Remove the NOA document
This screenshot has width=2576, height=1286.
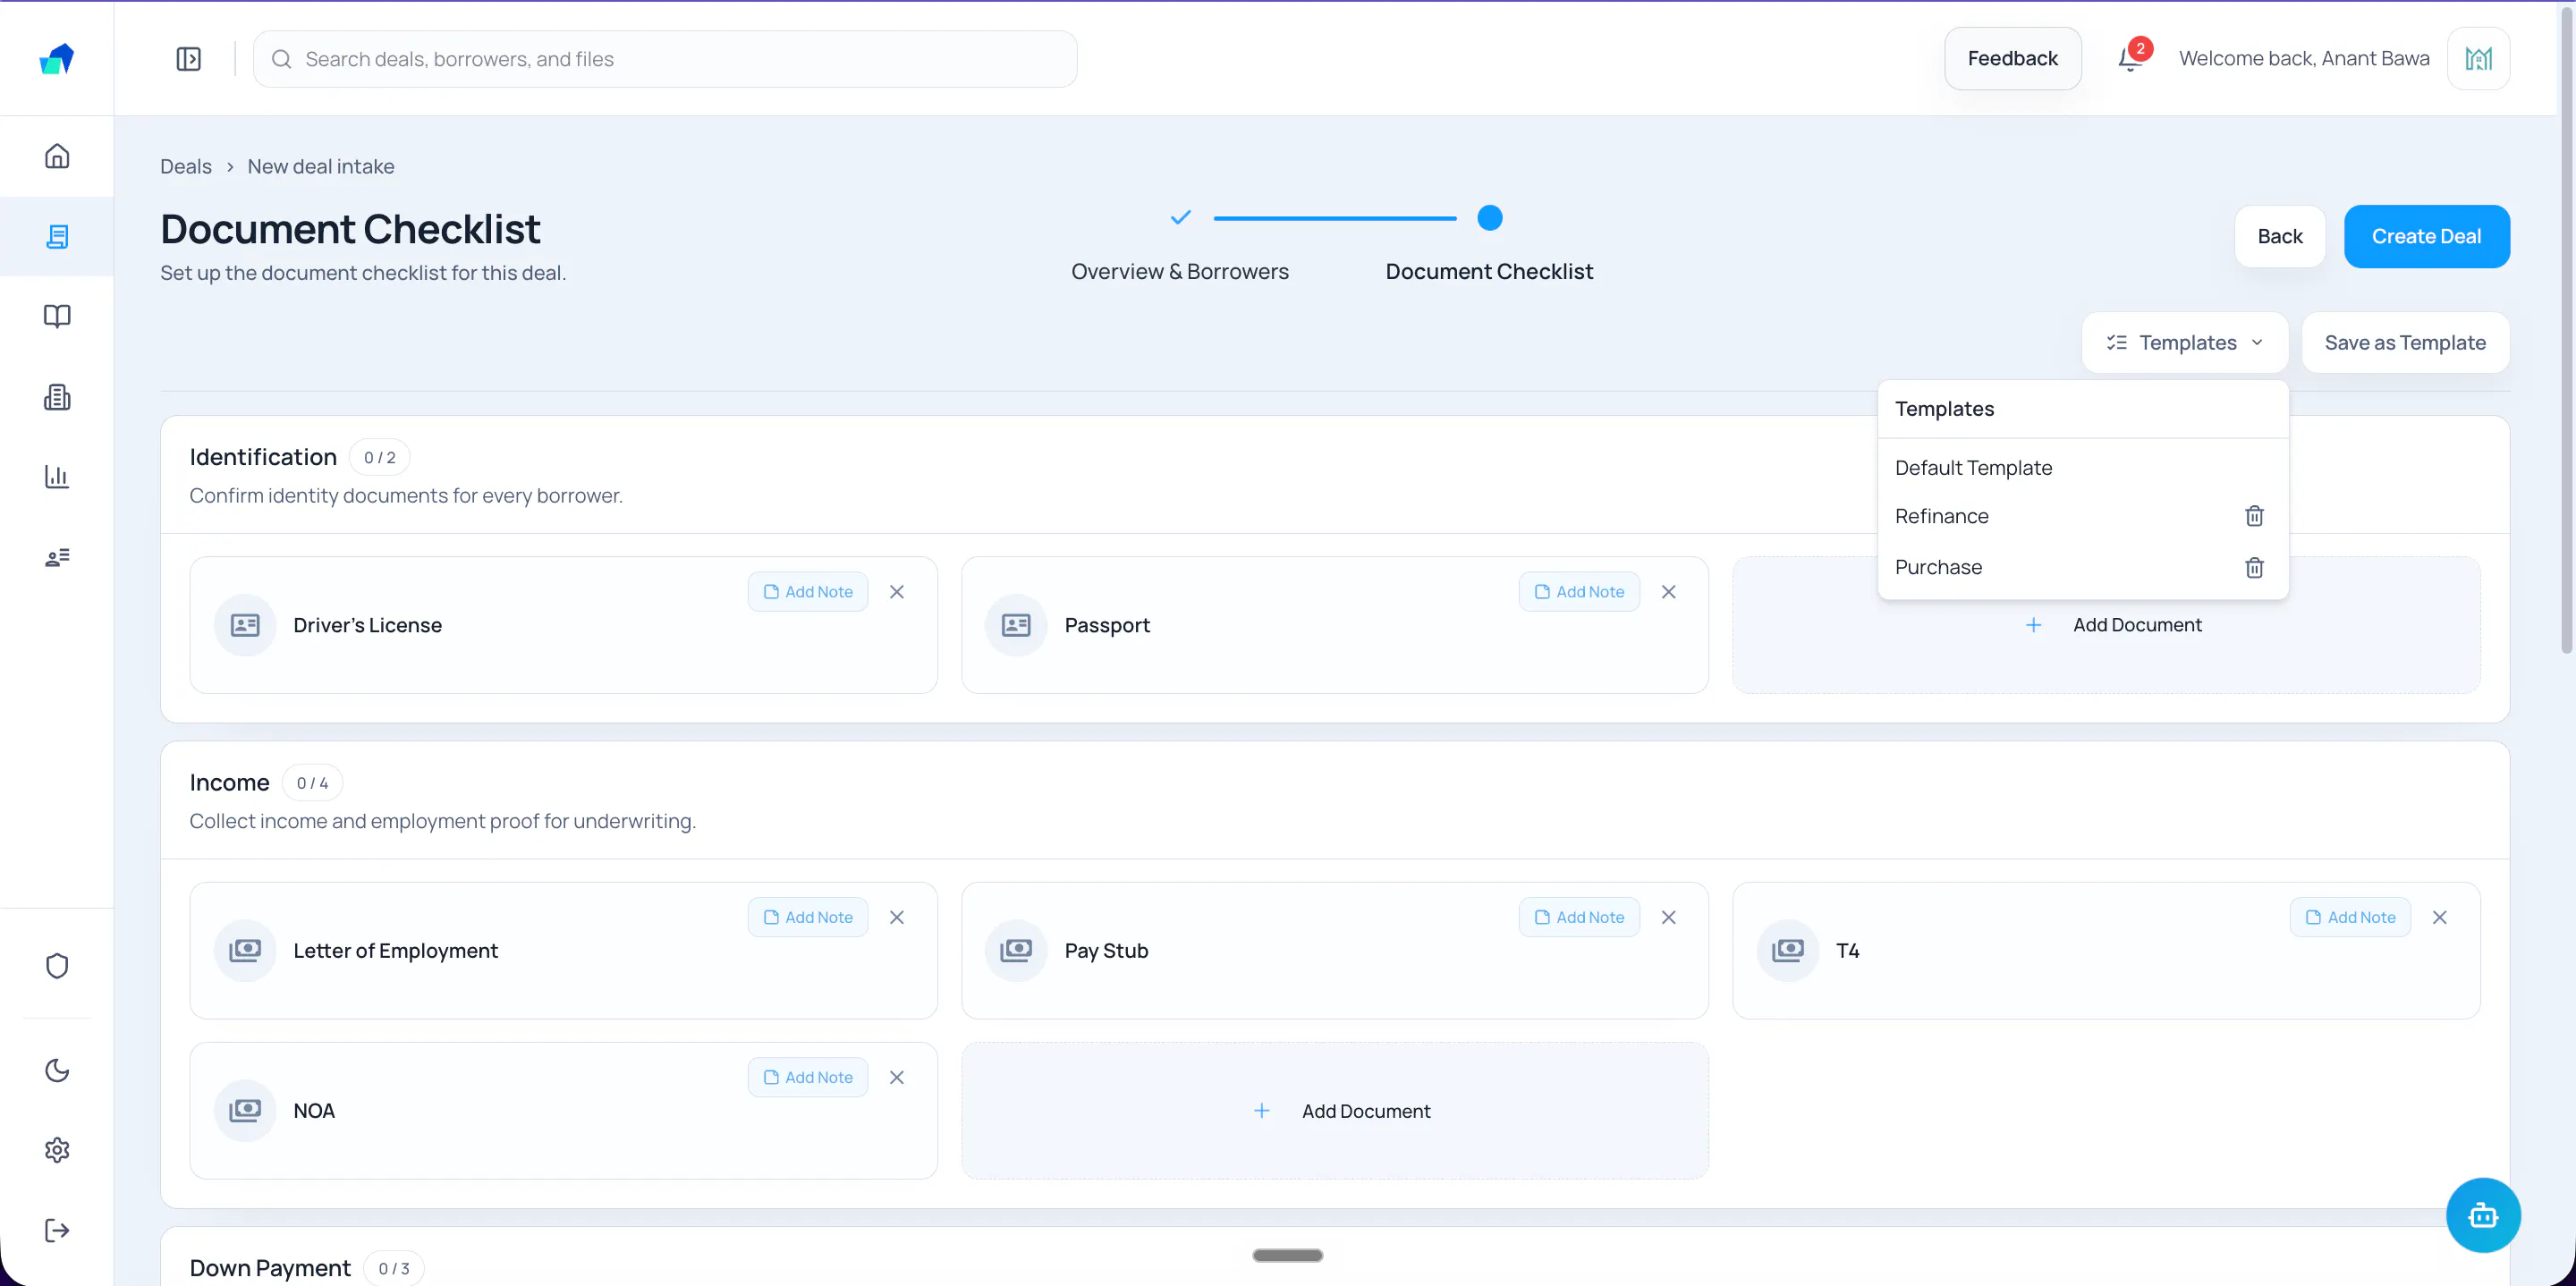pos(897,1077)
